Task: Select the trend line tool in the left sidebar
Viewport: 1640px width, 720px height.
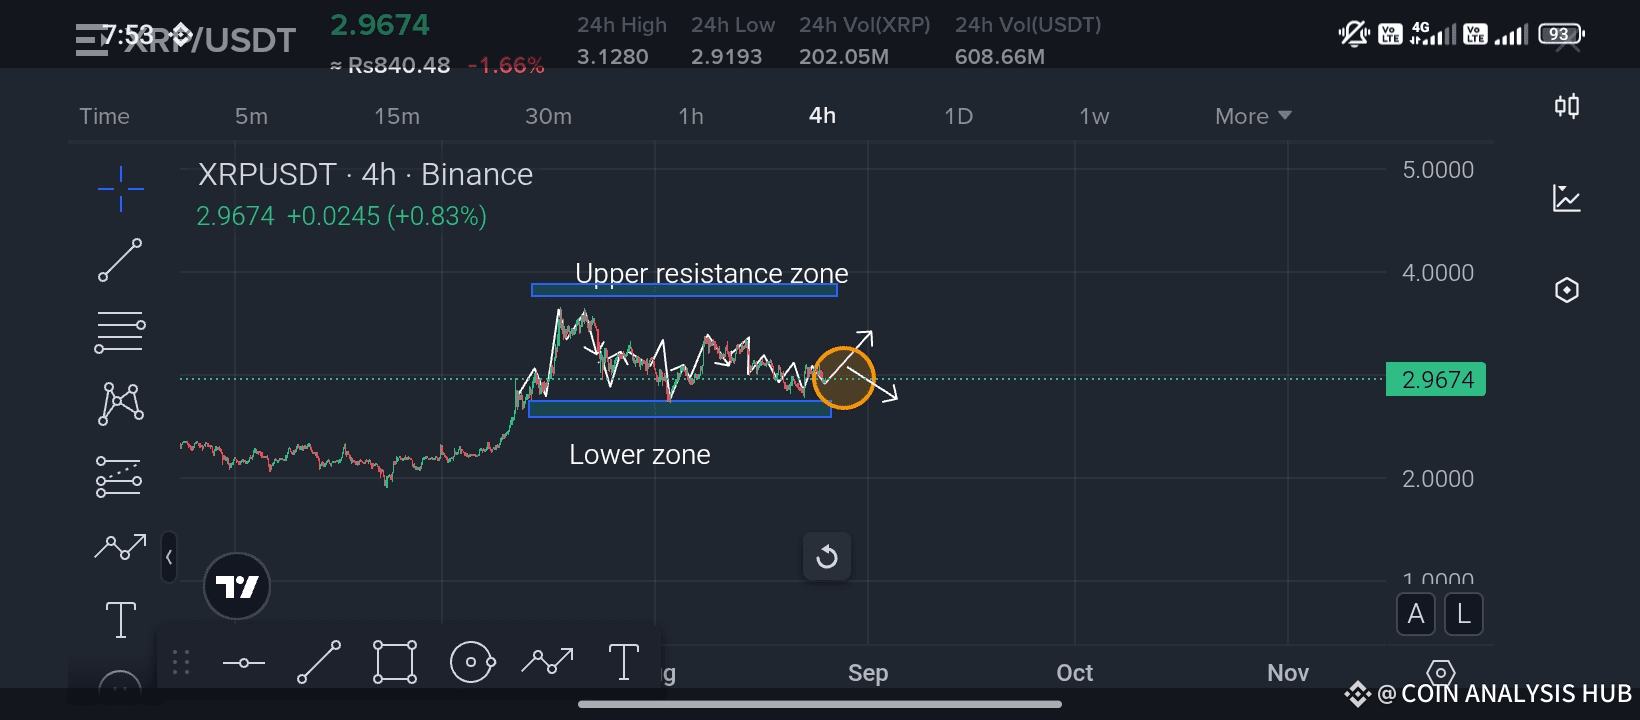Action: pos(120,260)
